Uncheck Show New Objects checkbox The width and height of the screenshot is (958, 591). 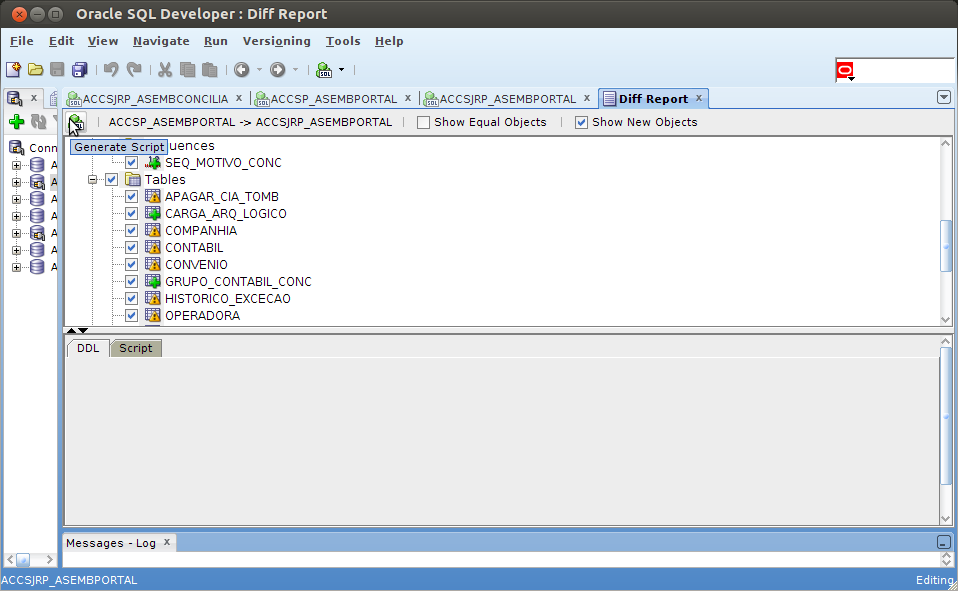coord(581,122)
